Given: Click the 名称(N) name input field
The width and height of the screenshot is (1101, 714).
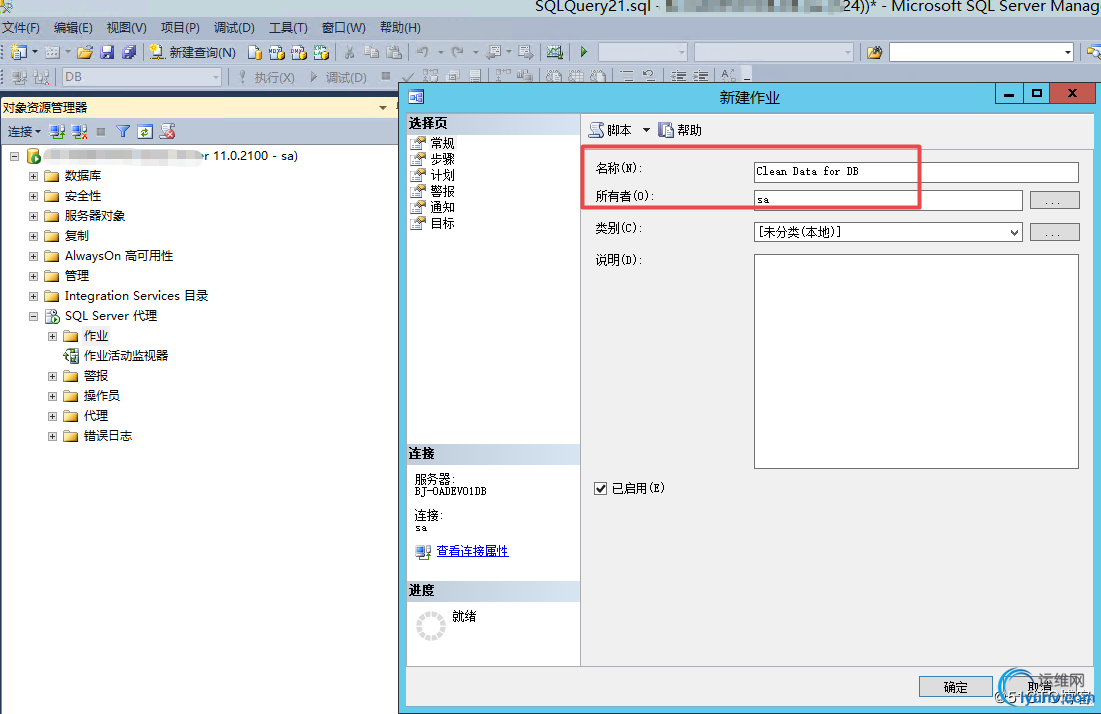Looking at the screenshot, I should 916,172.
